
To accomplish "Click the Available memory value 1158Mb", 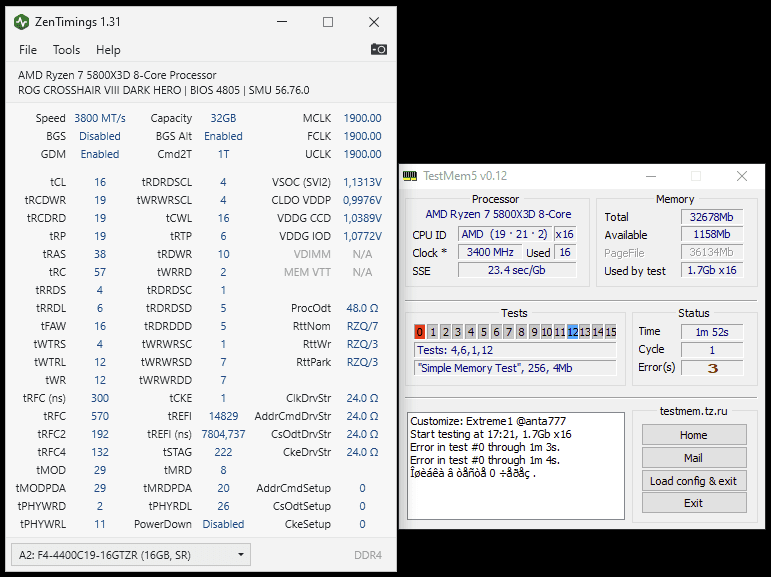I will [x=712, y=235].
